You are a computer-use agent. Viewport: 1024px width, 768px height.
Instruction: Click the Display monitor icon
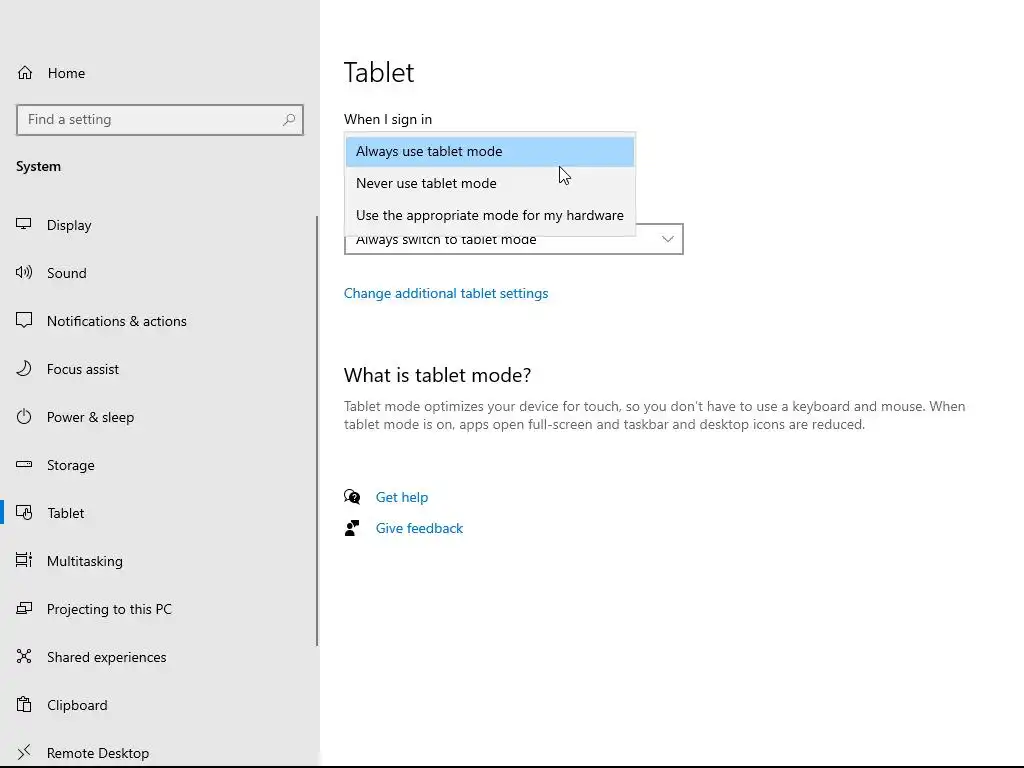point(25,225)
